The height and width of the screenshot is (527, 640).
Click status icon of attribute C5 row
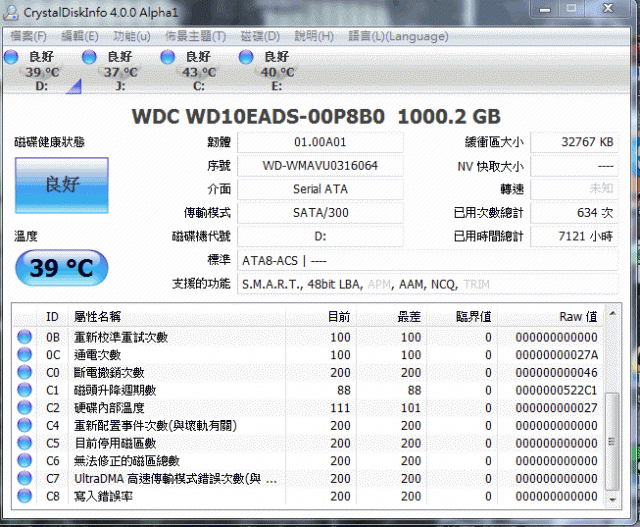click(24, 443)
